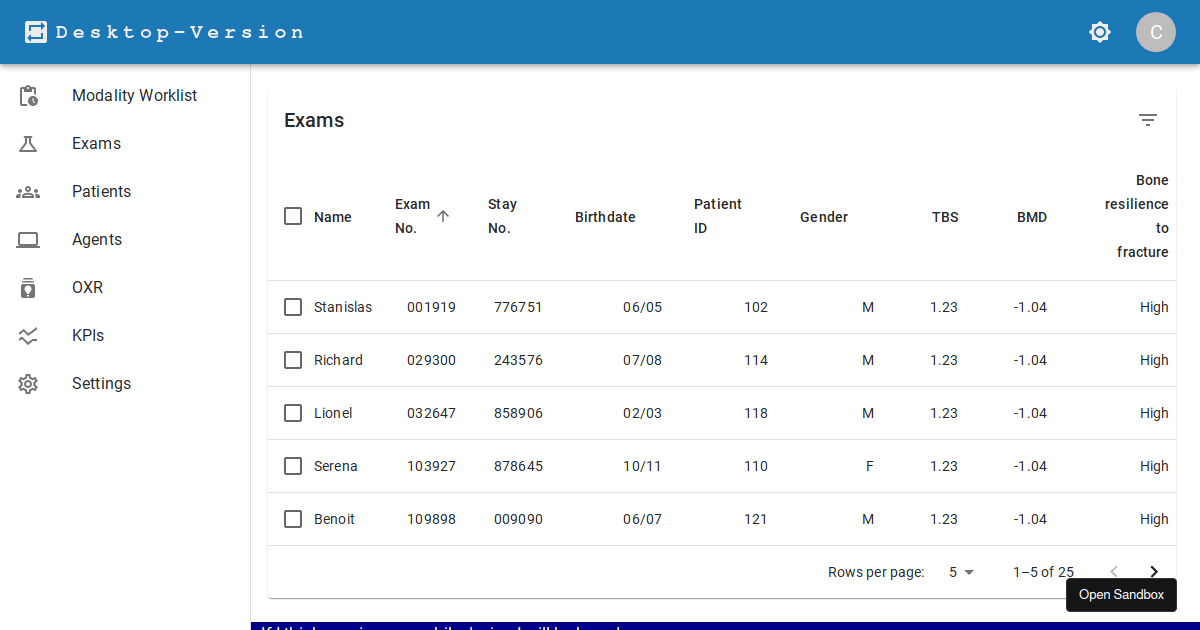The image size is (1200, 630).
Task: Click the OXR sidebar icon
Action: click(28, 288)
